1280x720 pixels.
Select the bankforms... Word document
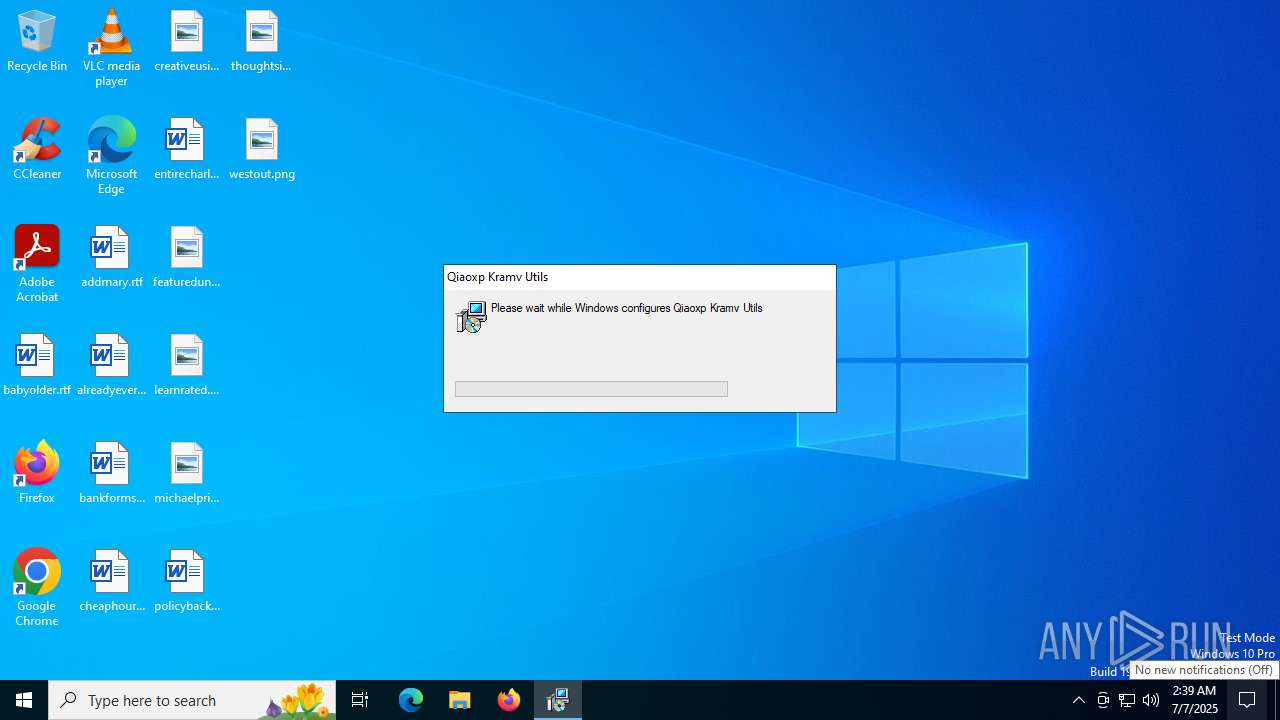[111, 474]
